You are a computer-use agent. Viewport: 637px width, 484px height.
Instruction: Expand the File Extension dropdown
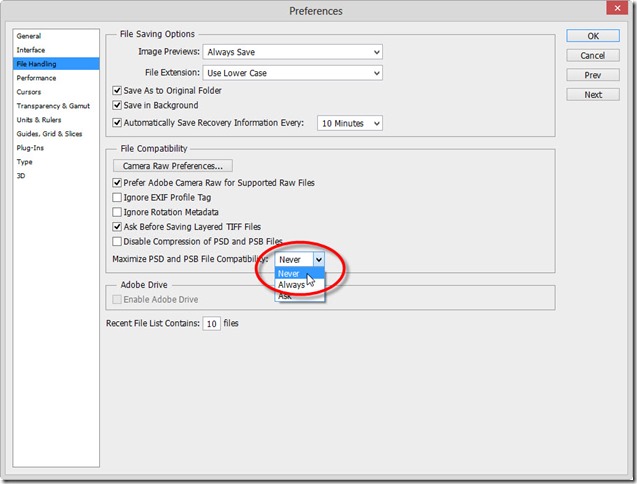tap(292, 73)
